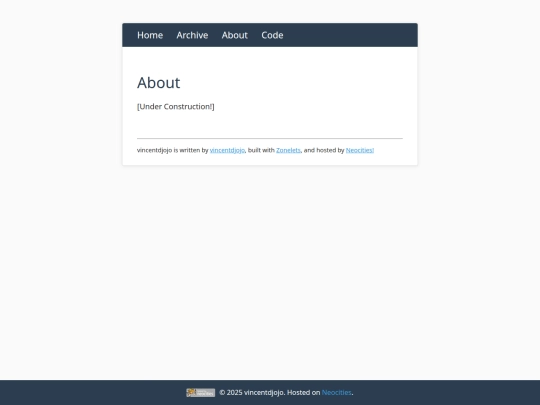Open the Zonelets link

tap(288, 150)
